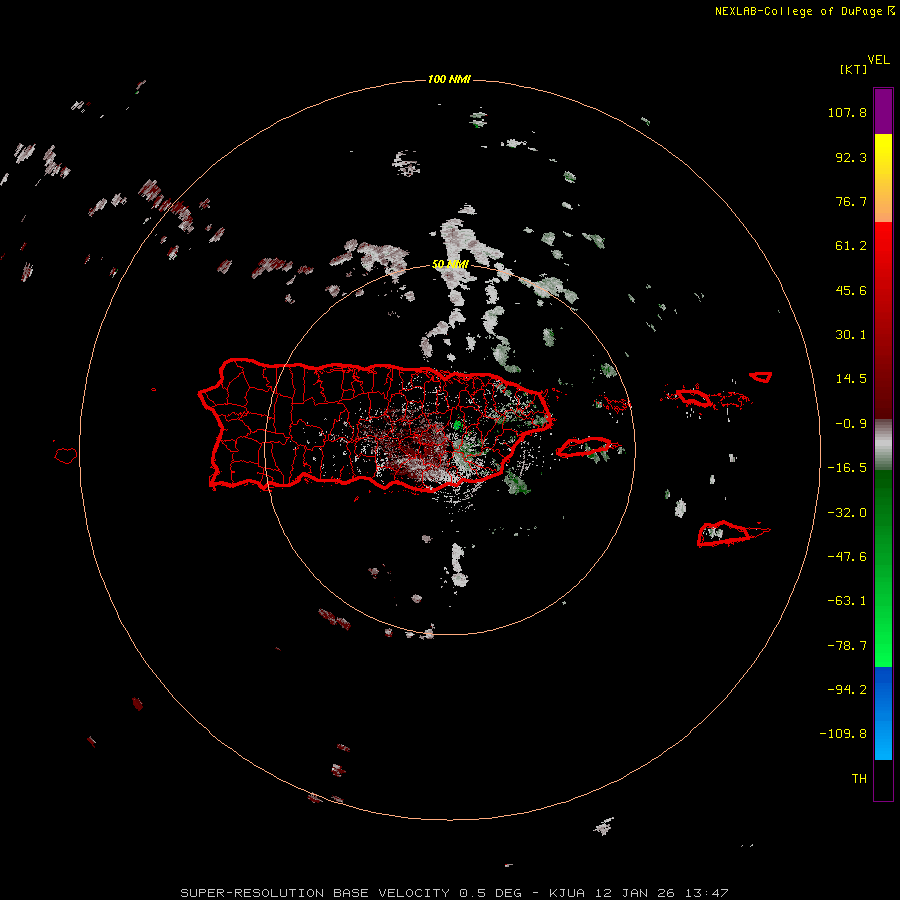Image resolution: width=900 pixels, height=900 pixels.
Task: Click the -94.2 velocity scale value
Action: (847, 690)
